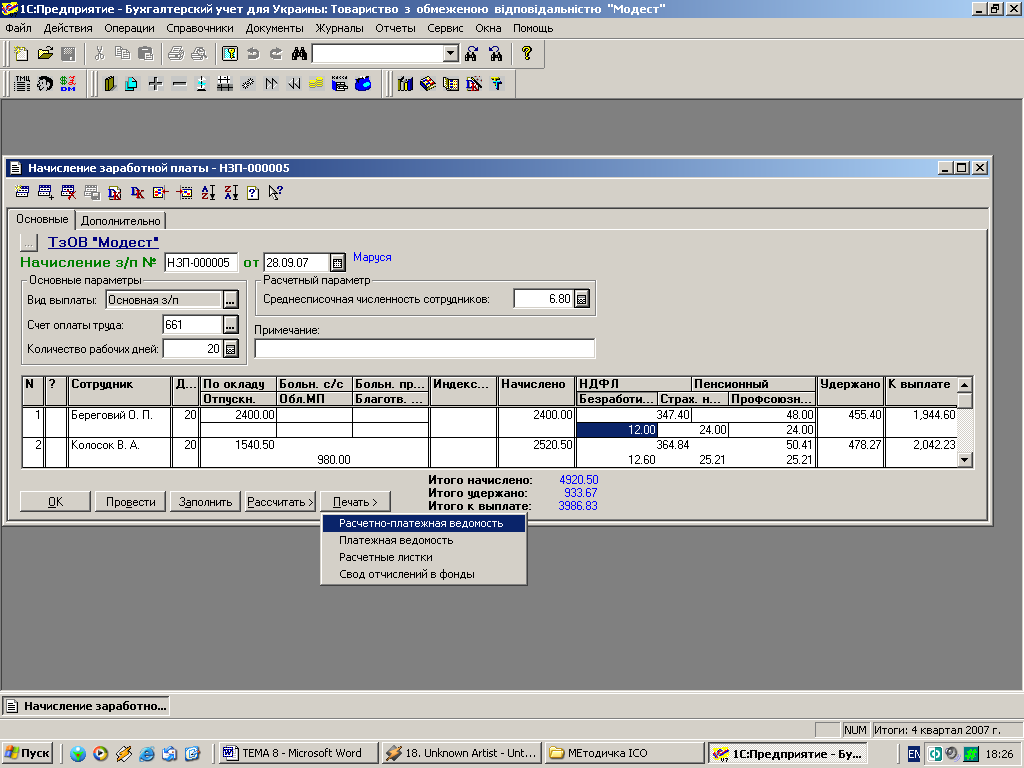Click the add row with plus icon
The width and height of the screenshot is (1024, 768).
click(x=46, y=192)
